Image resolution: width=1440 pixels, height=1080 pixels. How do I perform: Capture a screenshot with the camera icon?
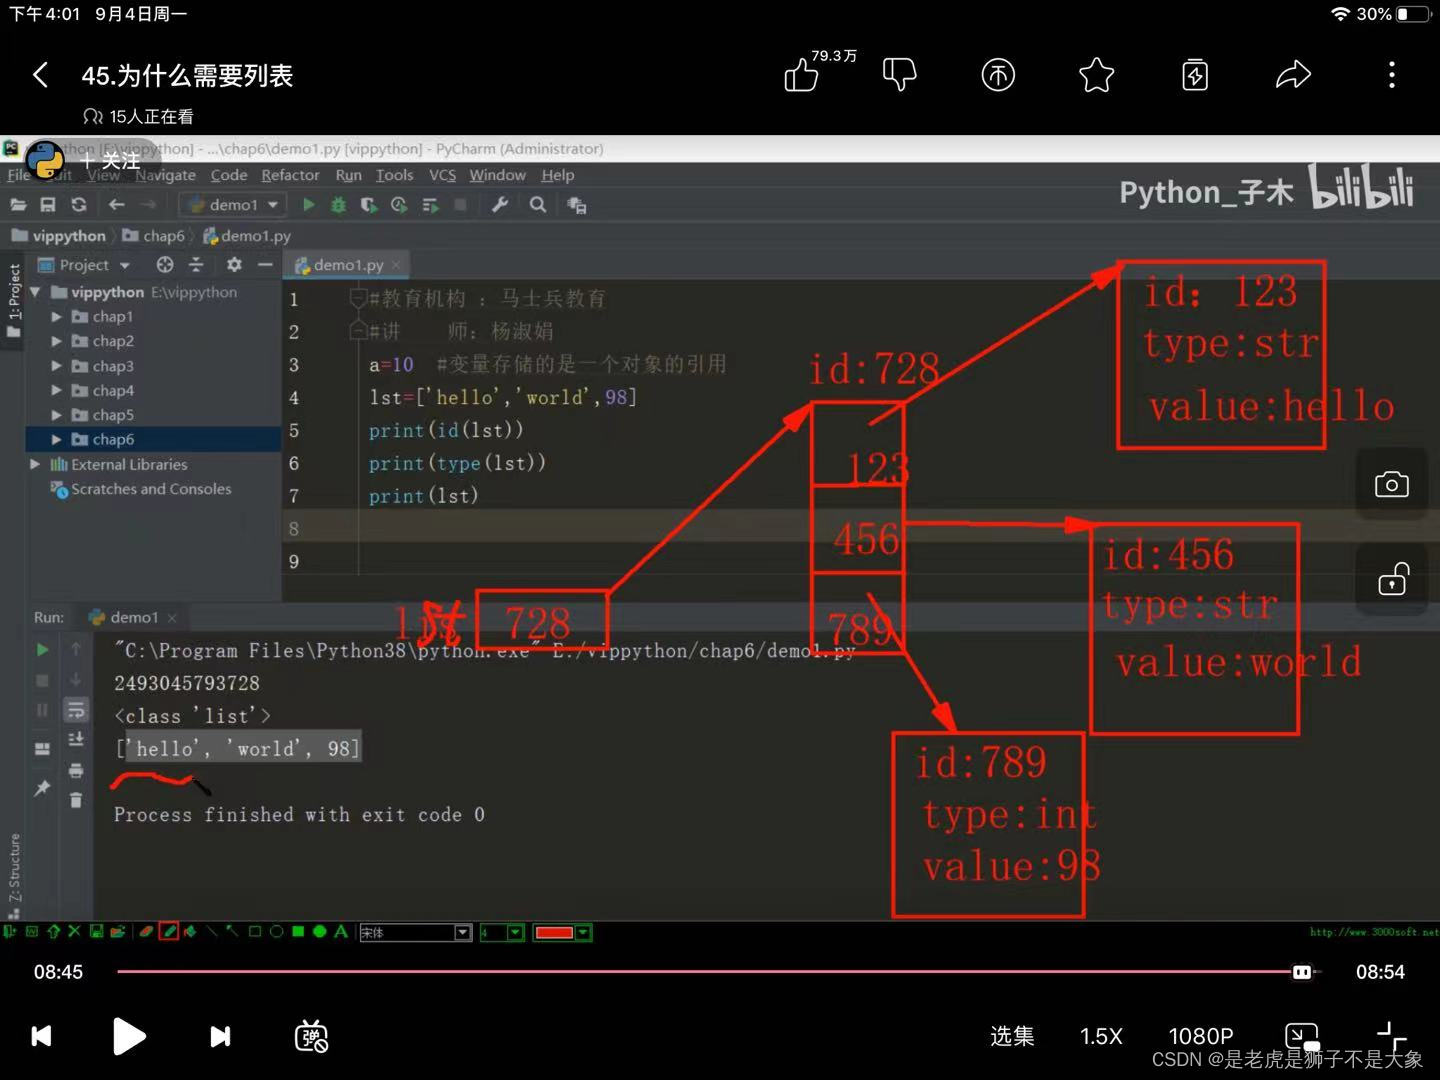coord(1392,484)
